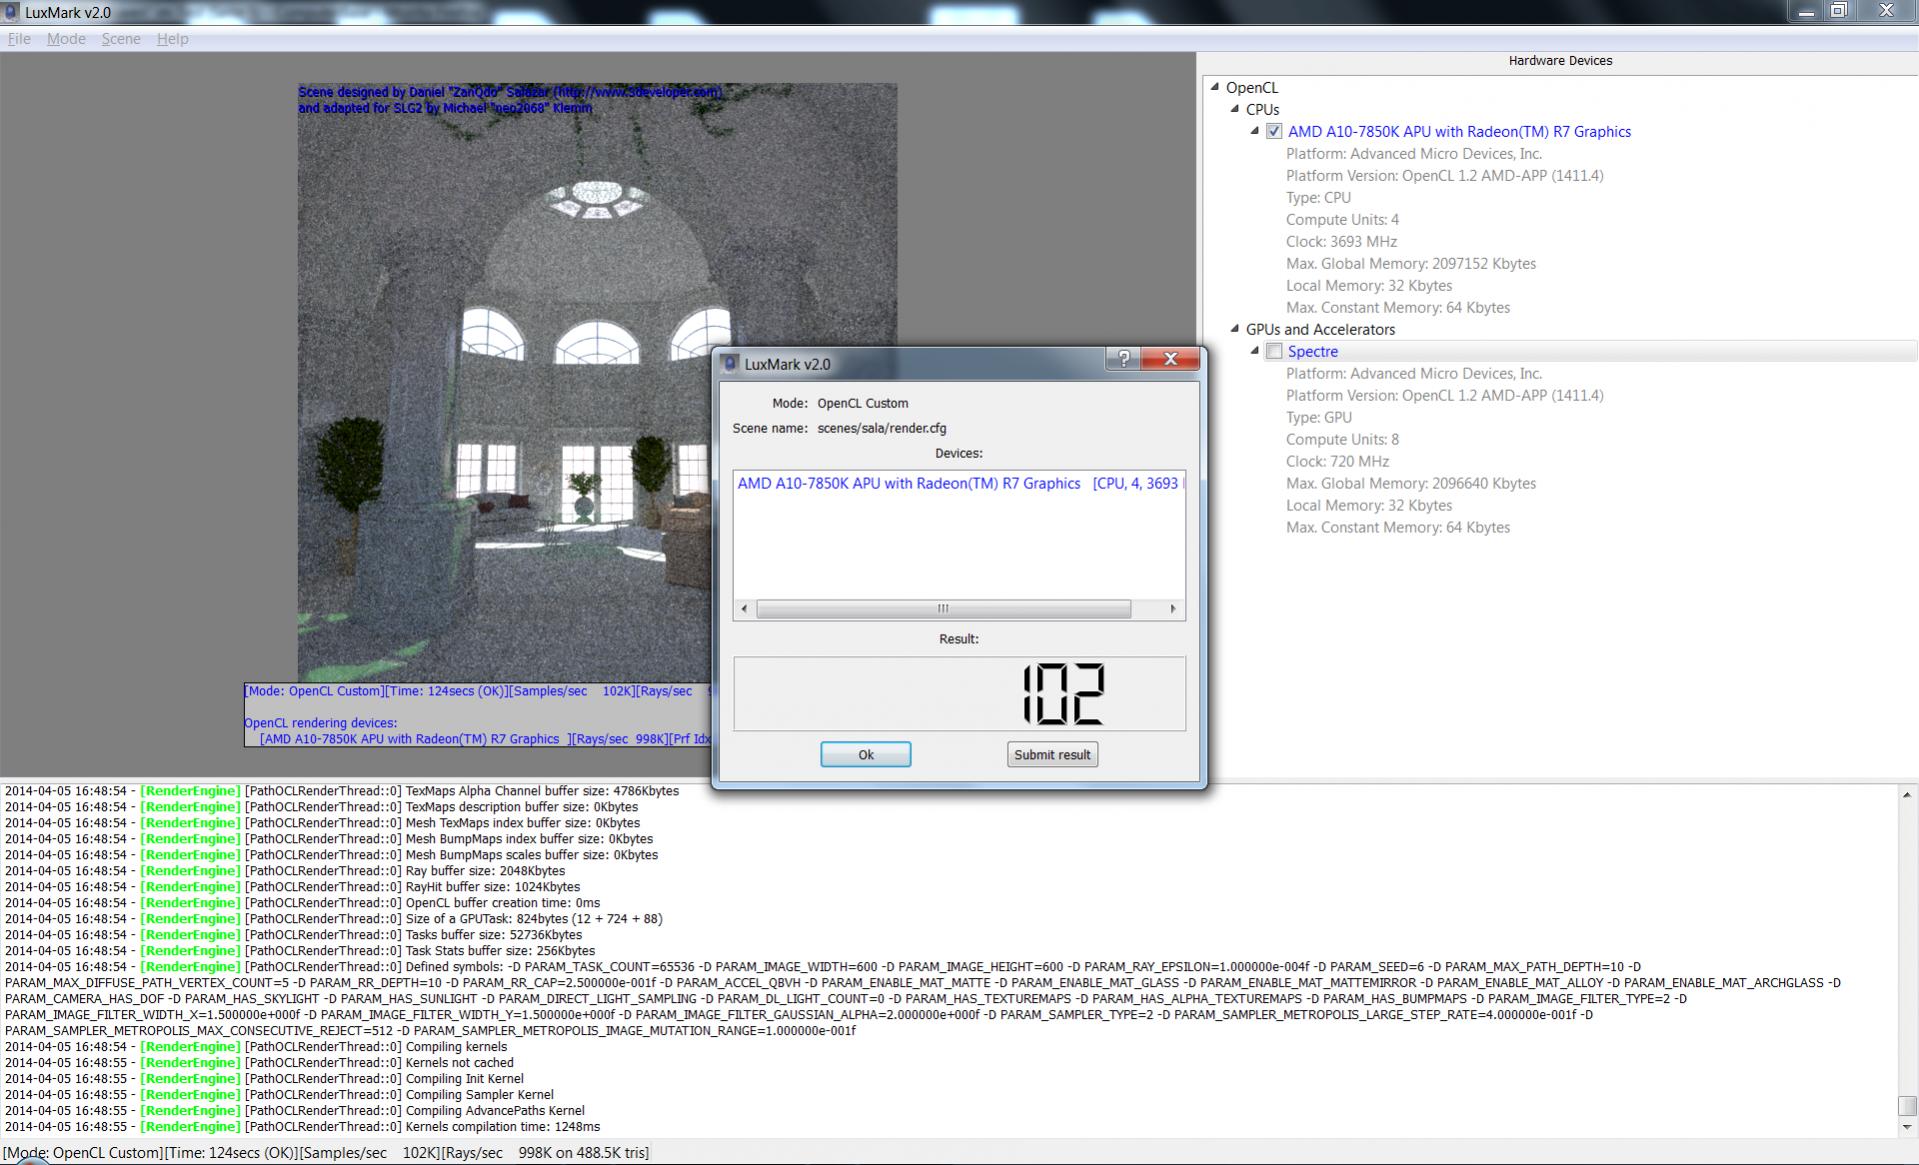Click 'OpenCL Custom' mode value in dialog
This screenshot has width=1919, height=1165.
pos(862,403)
